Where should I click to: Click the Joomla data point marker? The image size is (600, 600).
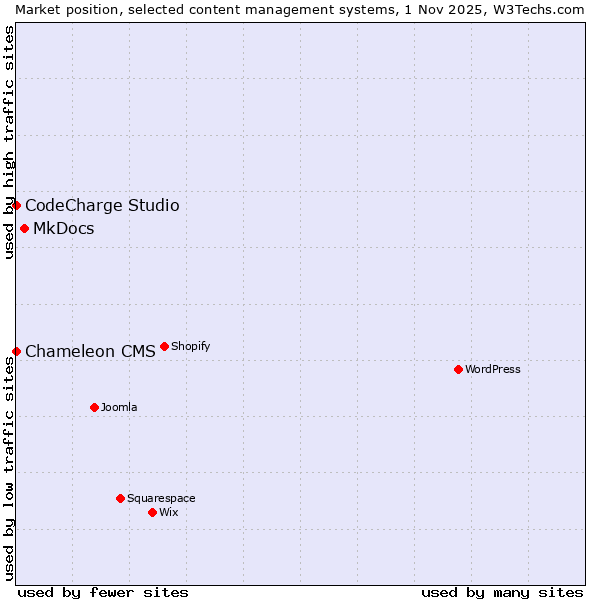[x=94, y=407]
